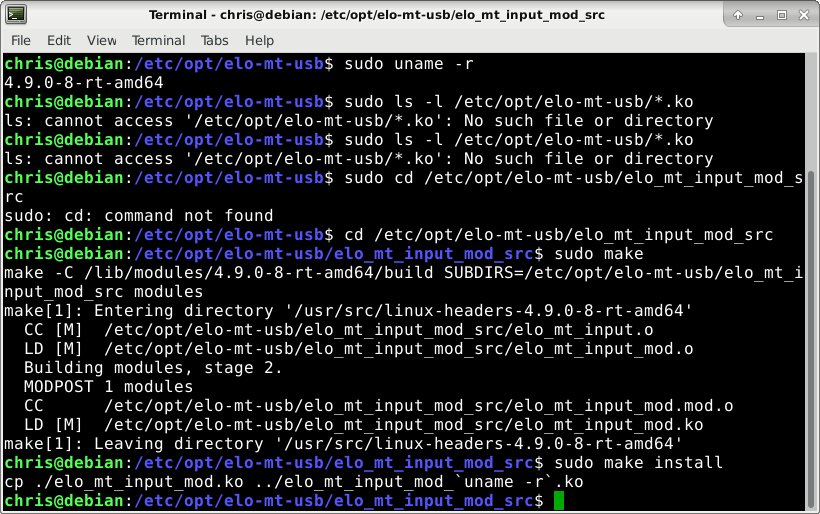Click the 'cp ./elo_mt_input_mod.ko' output line

click(293, 482)
